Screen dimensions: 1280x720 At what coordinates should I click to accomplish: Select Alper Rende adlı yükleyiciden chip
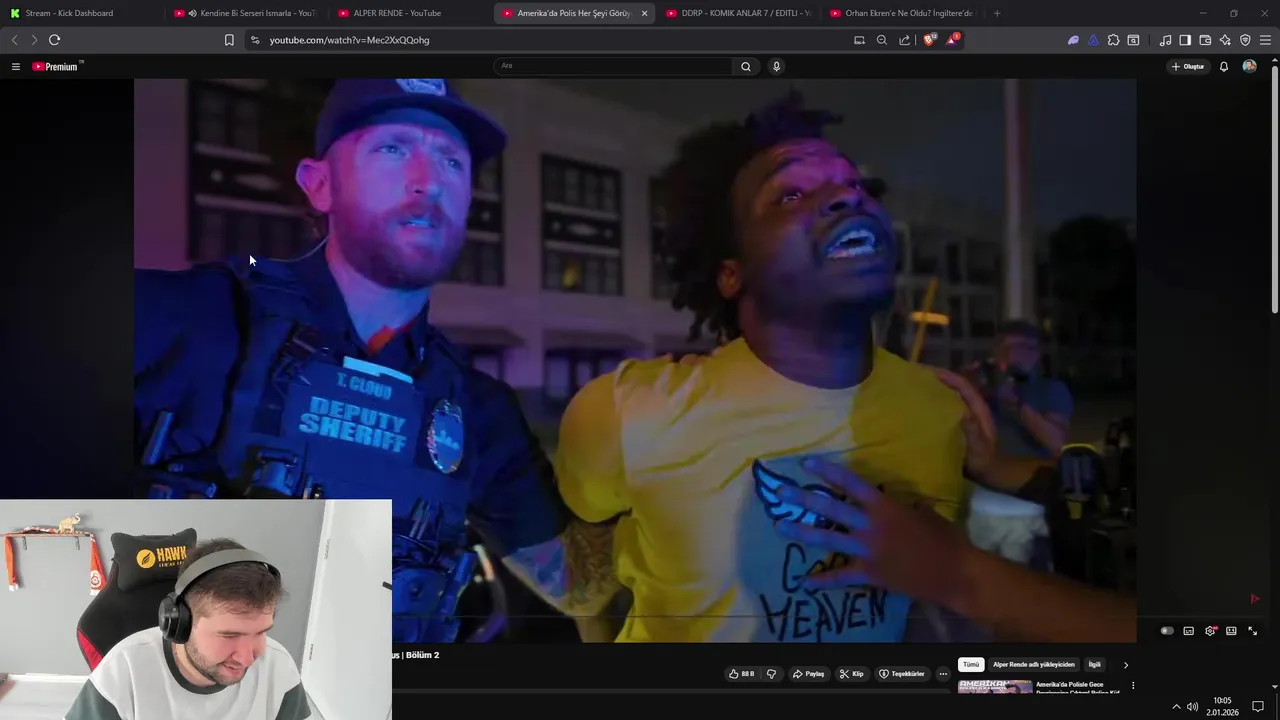point(1034,665)
